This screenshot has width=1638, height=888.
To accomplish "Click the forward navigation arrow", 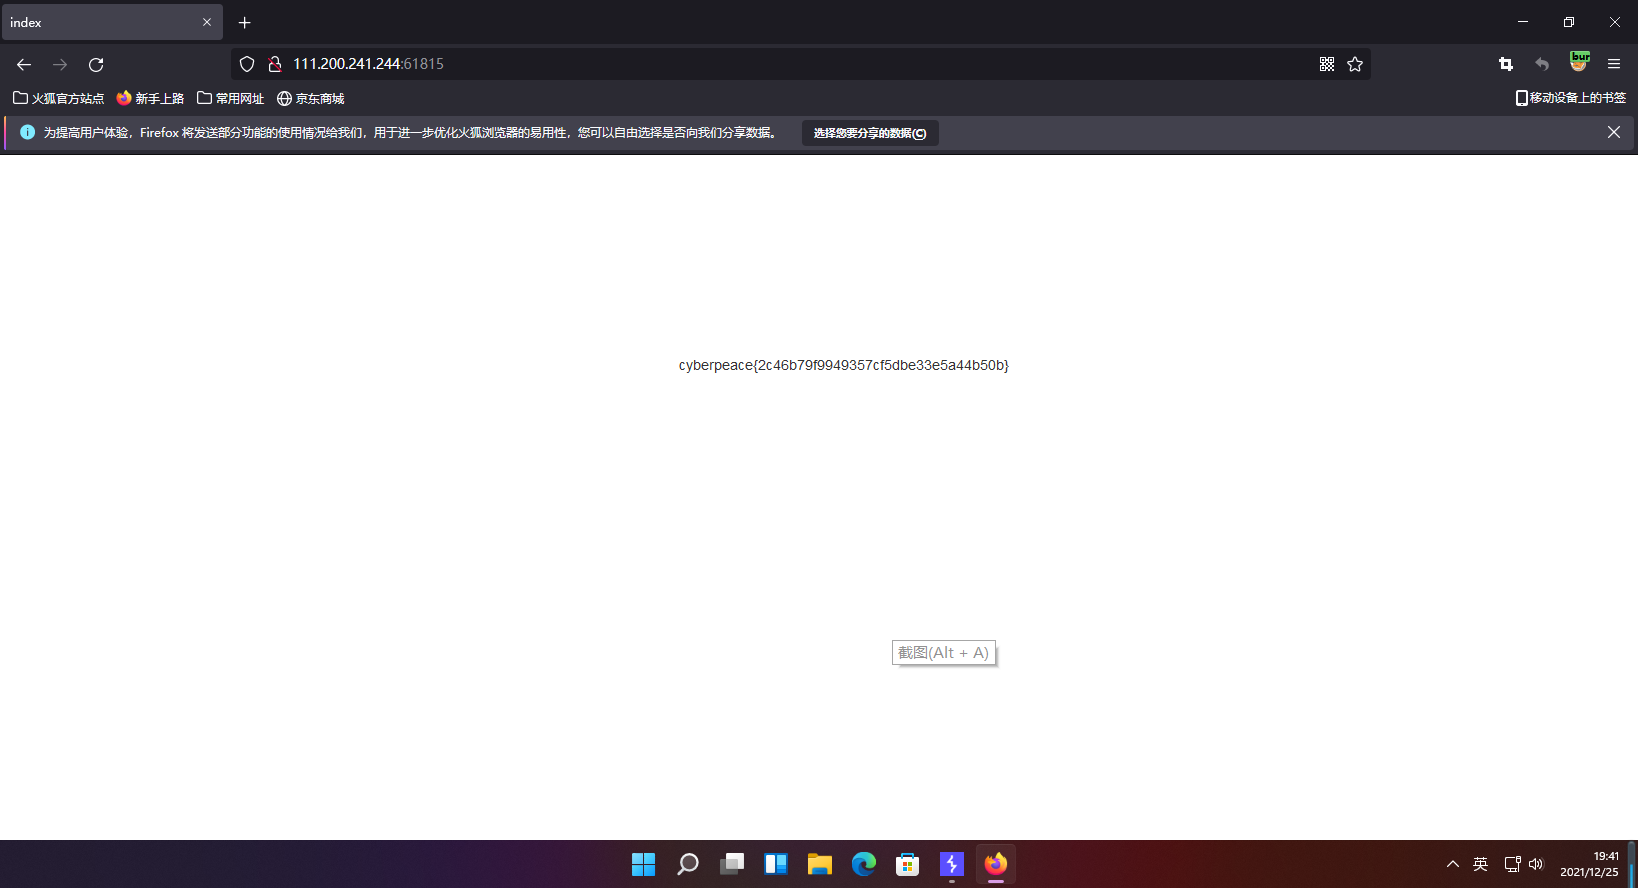I will click(x=60, y=64).
